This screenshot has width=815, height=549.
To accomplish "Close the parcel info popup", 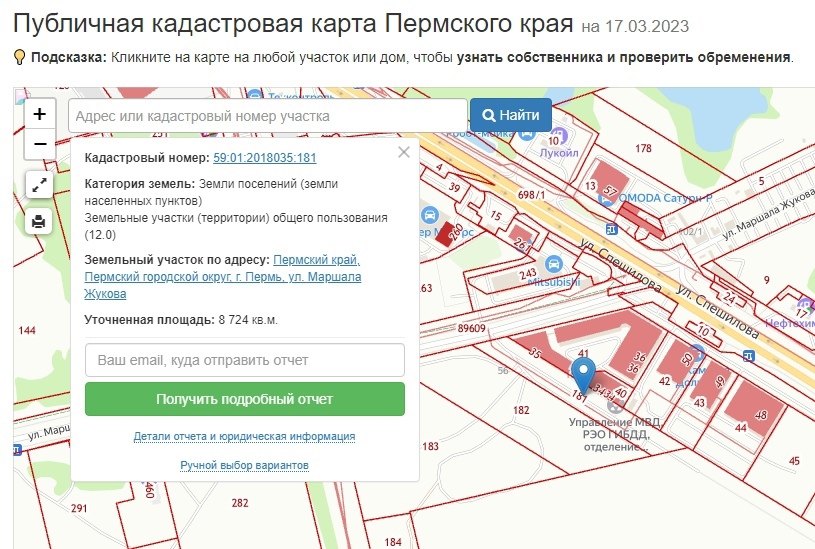I will [404, 152].
